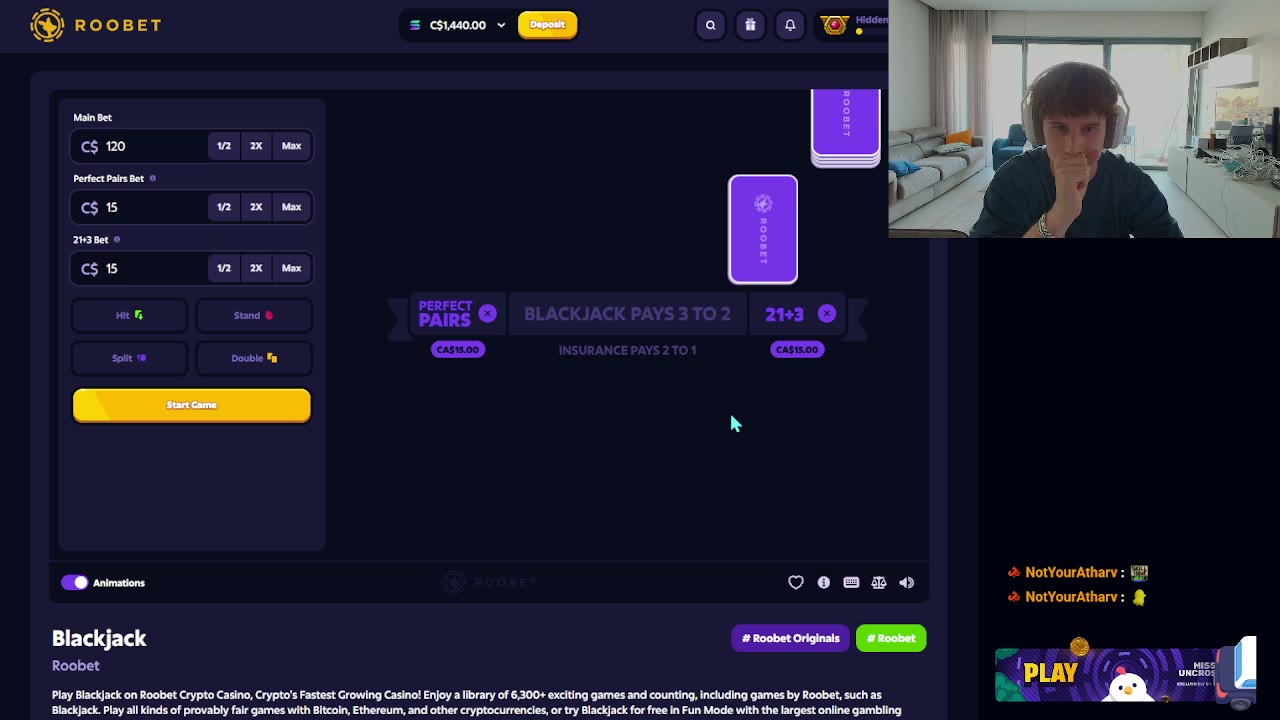Click the PLAY chicken game banner
Screen dimensions: 1280x720
(1125, 675)
